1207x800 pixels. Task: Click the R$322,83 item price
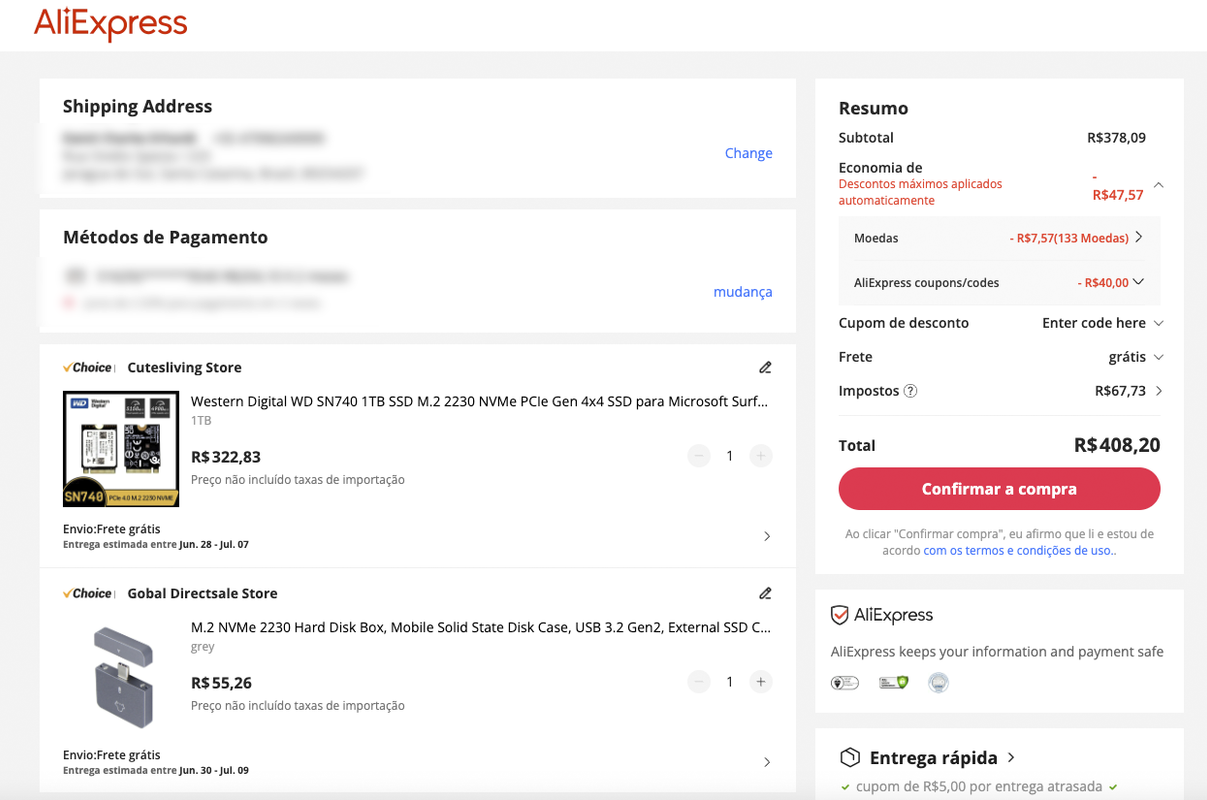pos(226,457)
